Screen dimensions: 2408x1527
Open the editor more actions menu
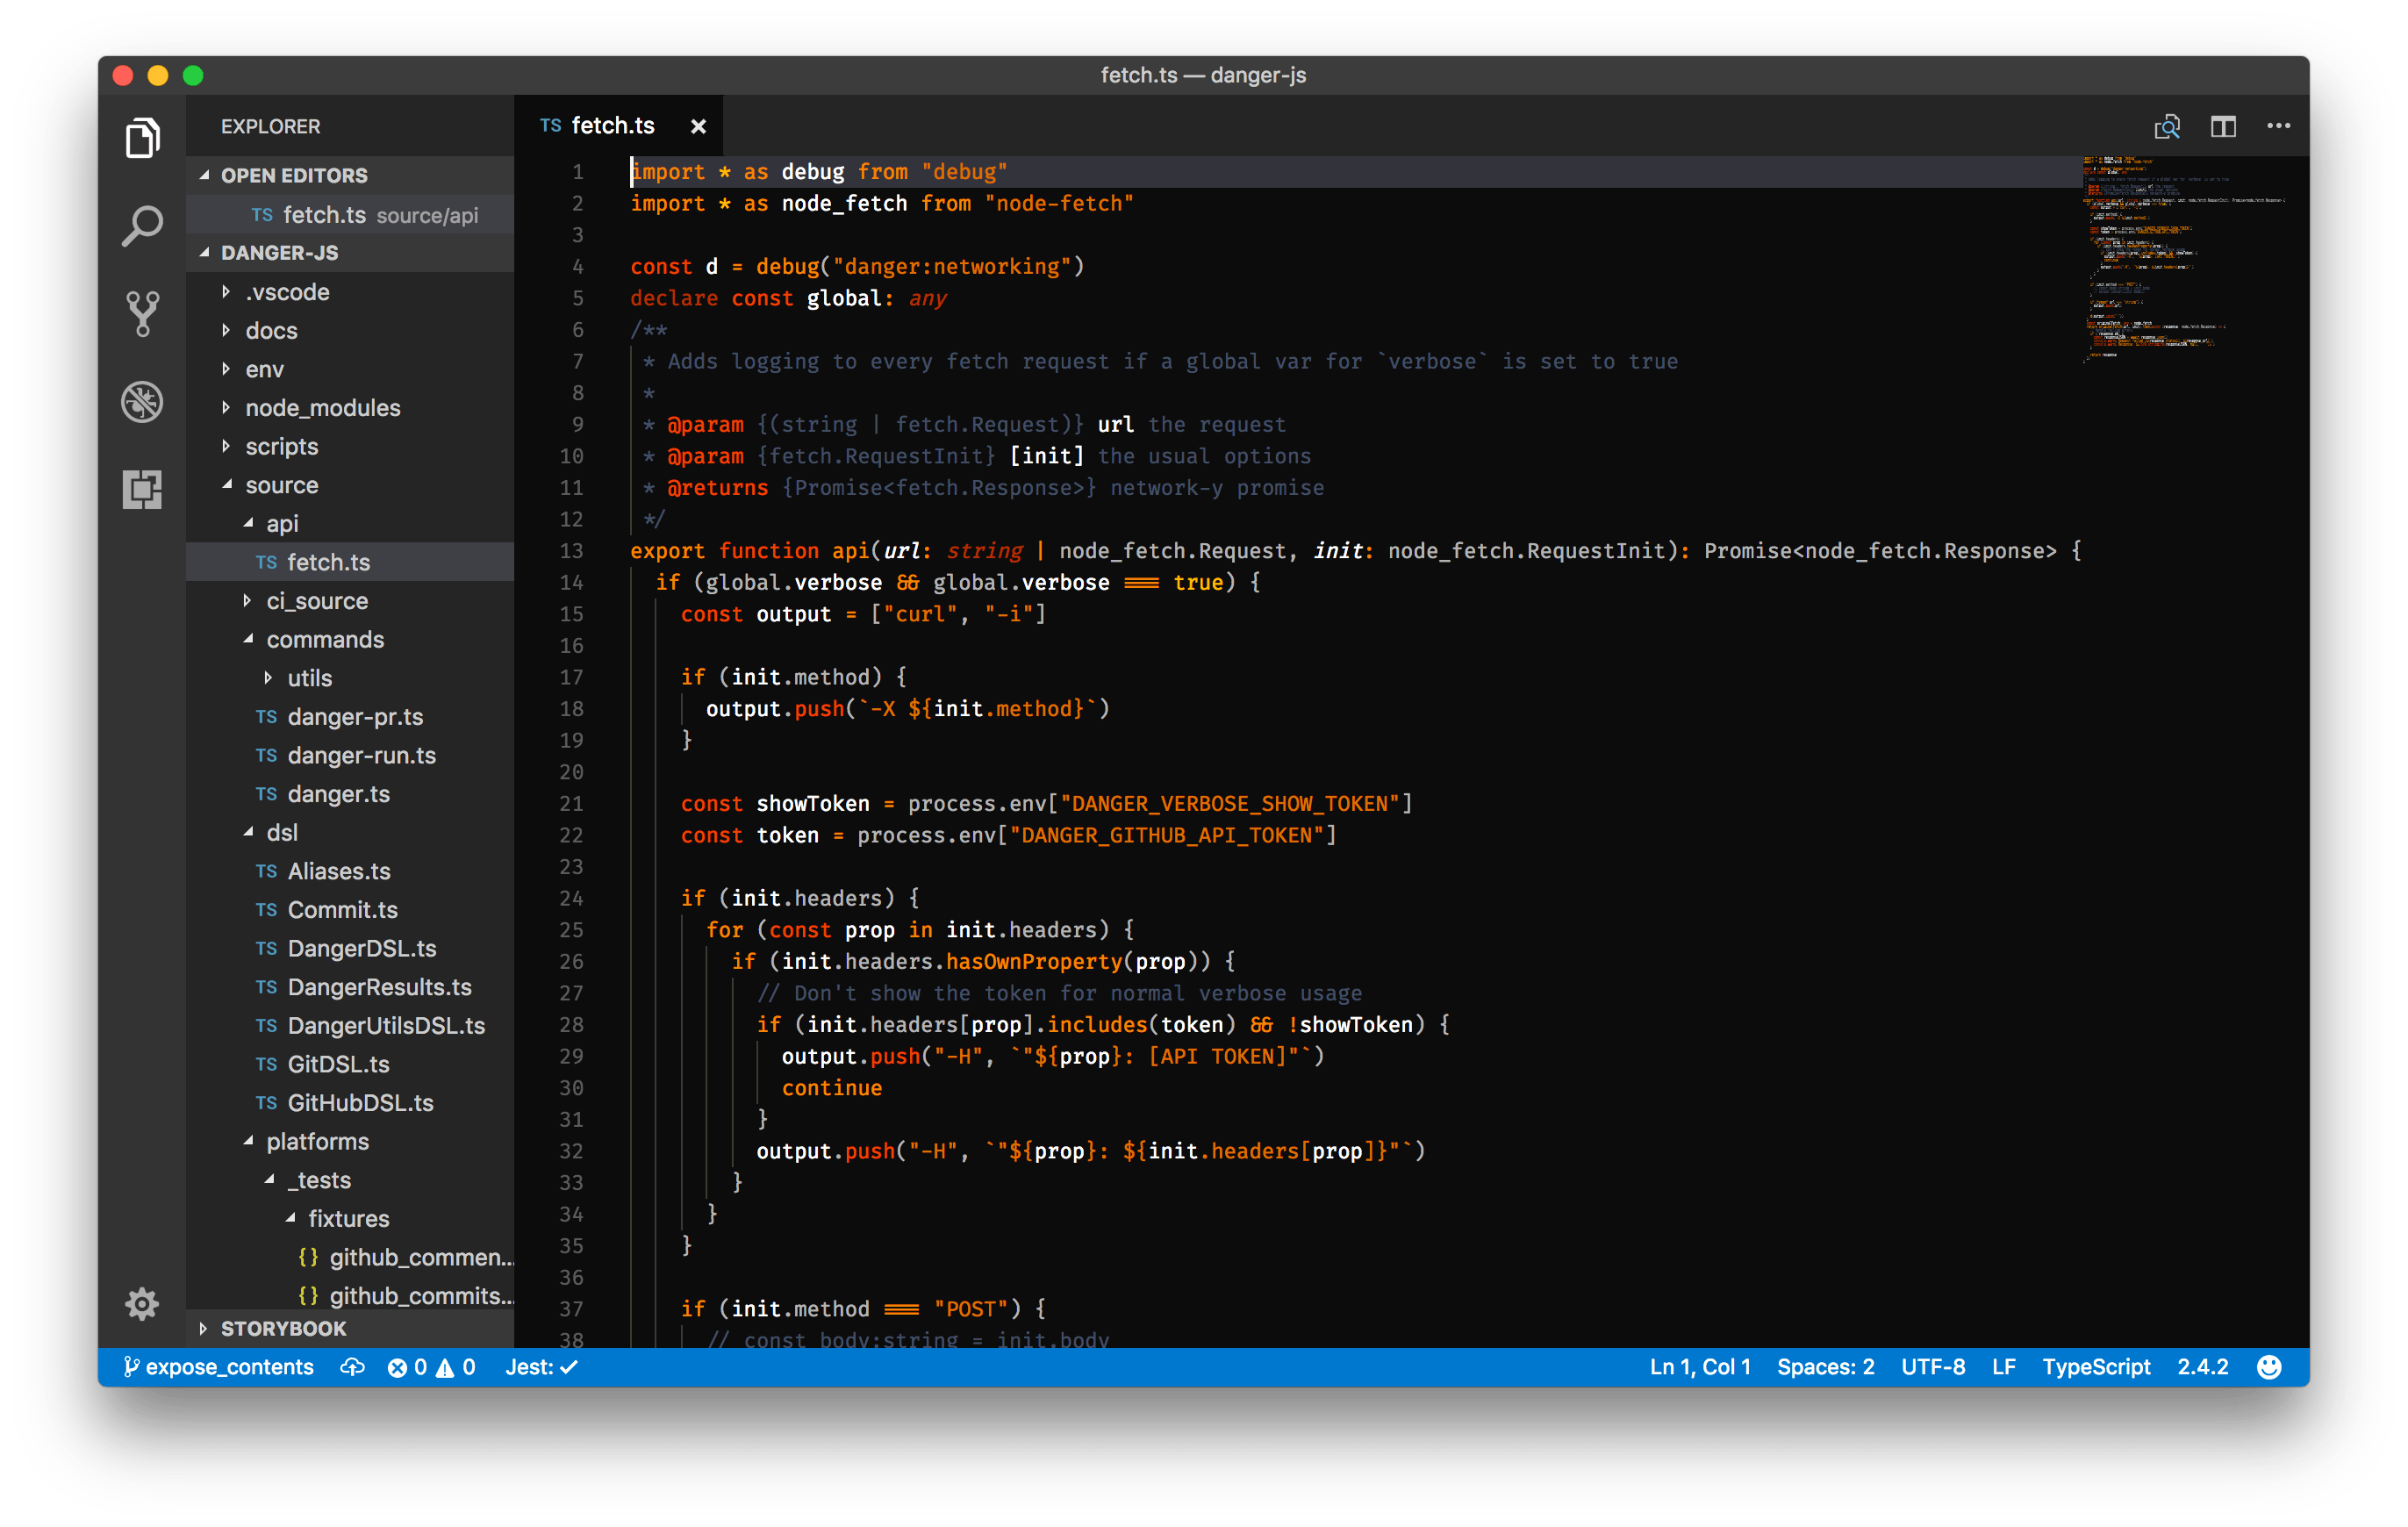pyautogui.click(x=2279, y=126)
